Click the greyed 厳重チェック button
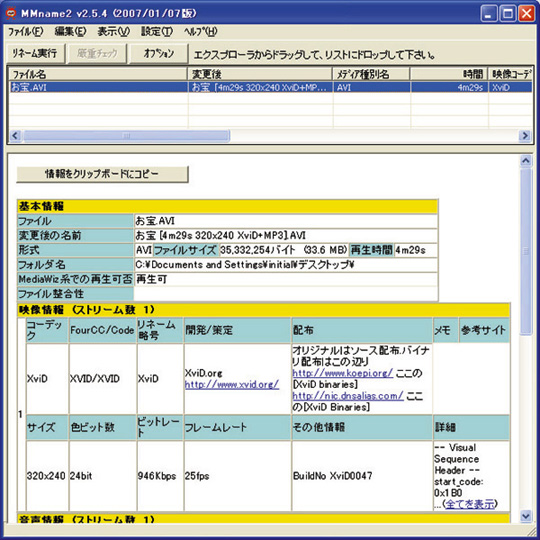The width and height of the screenshot is (540, 540). (97, 53)
